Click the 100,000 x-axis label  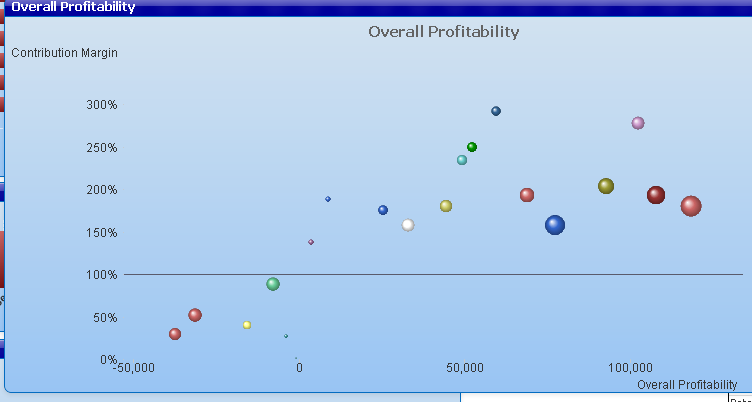tap(630, 368)
